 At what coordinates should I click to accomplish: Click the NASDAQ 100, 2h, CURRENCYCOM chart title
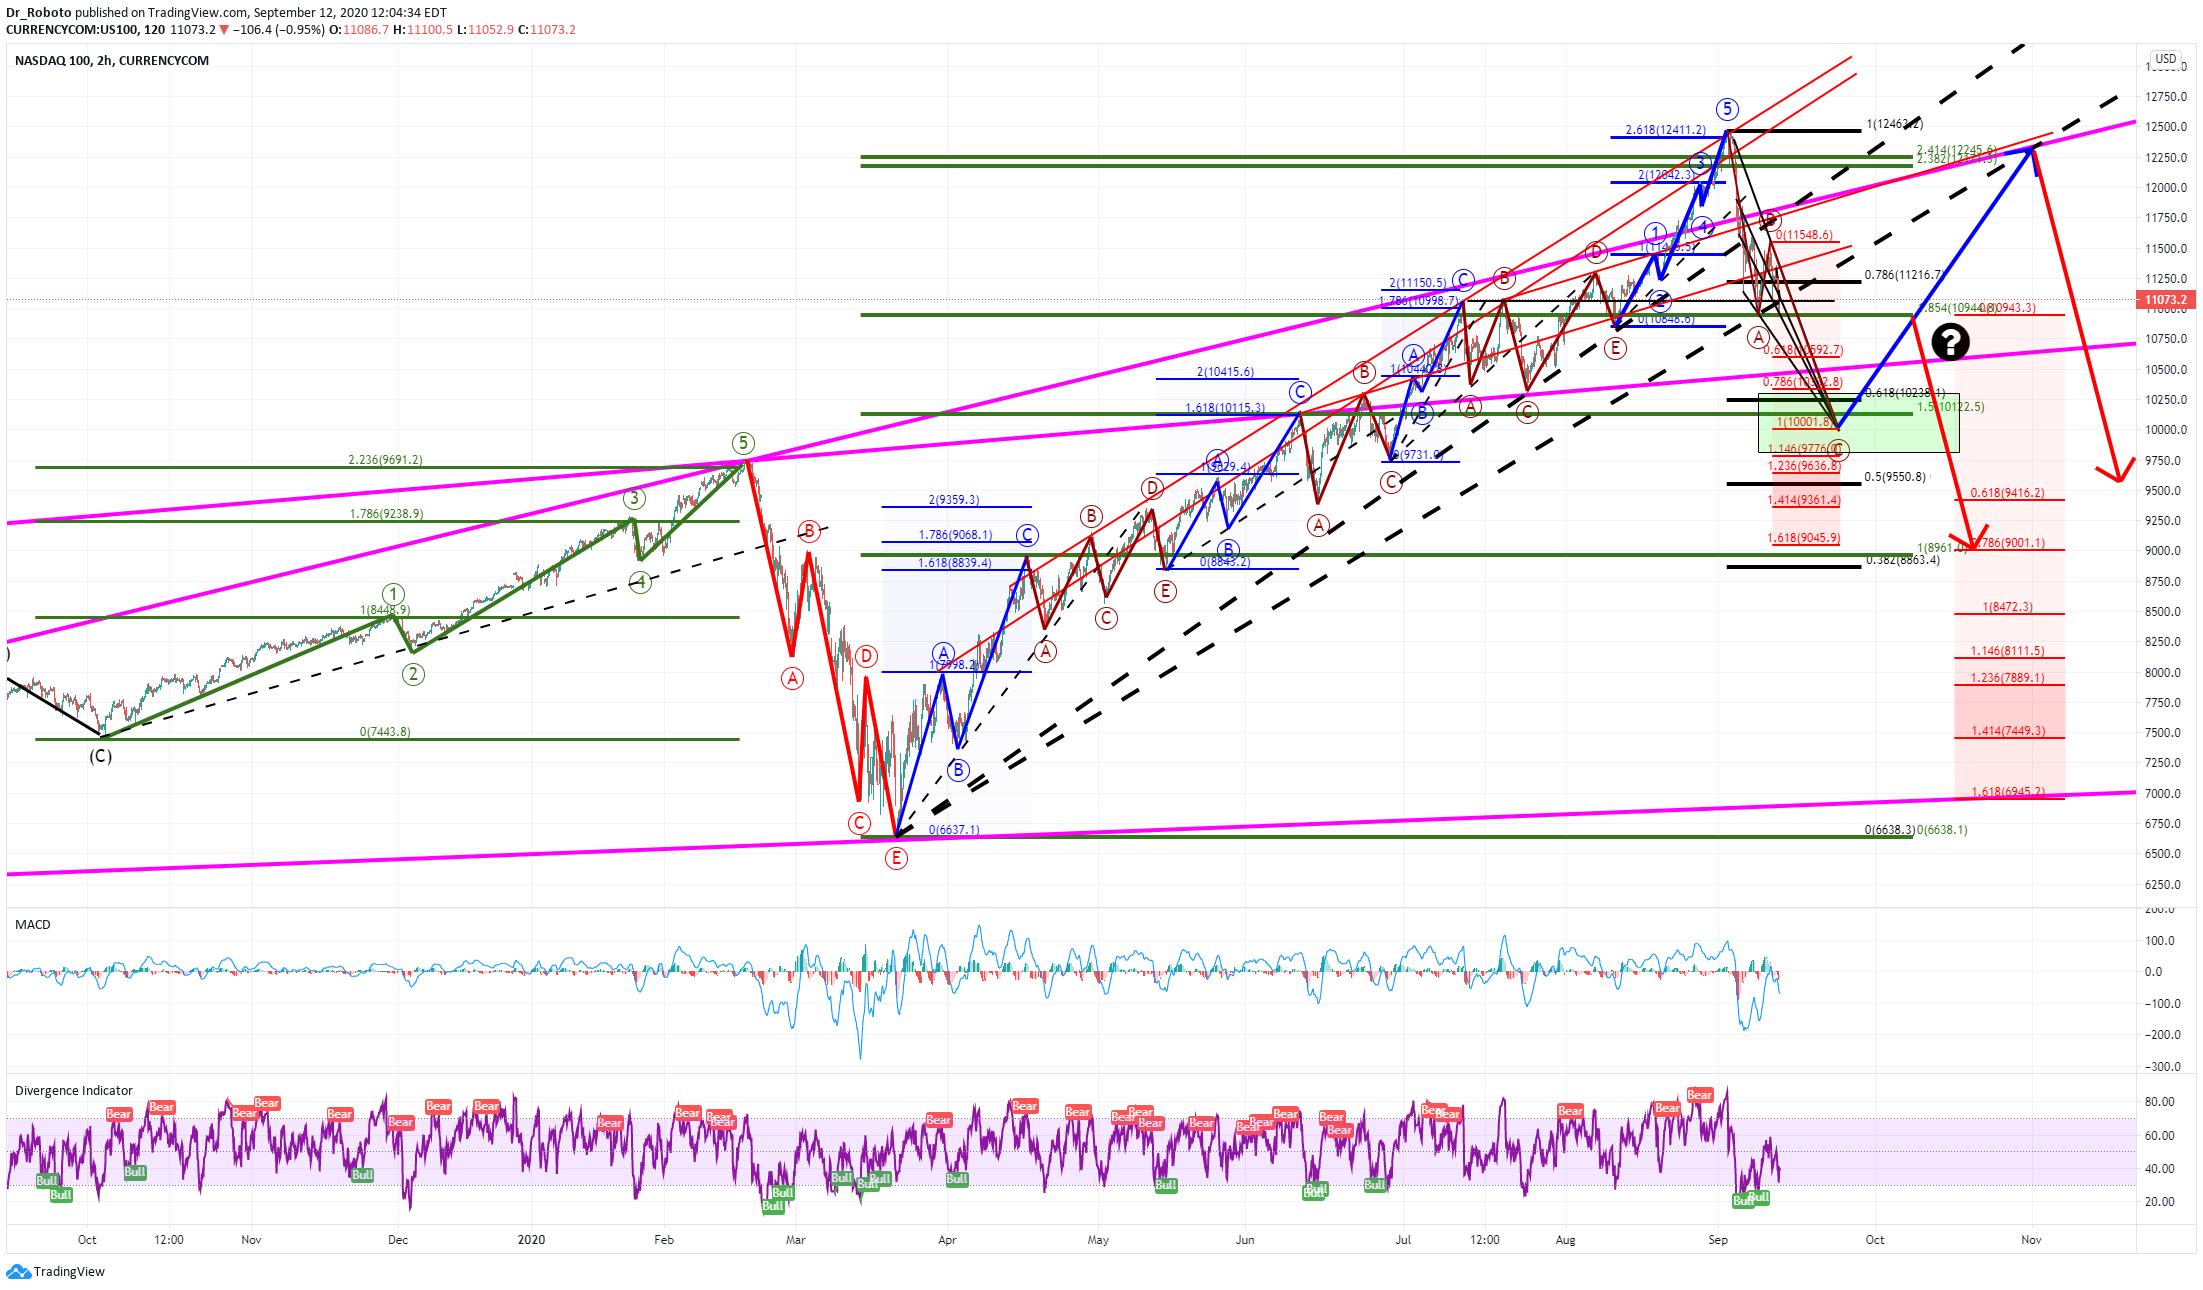click(x=112, y=61)
